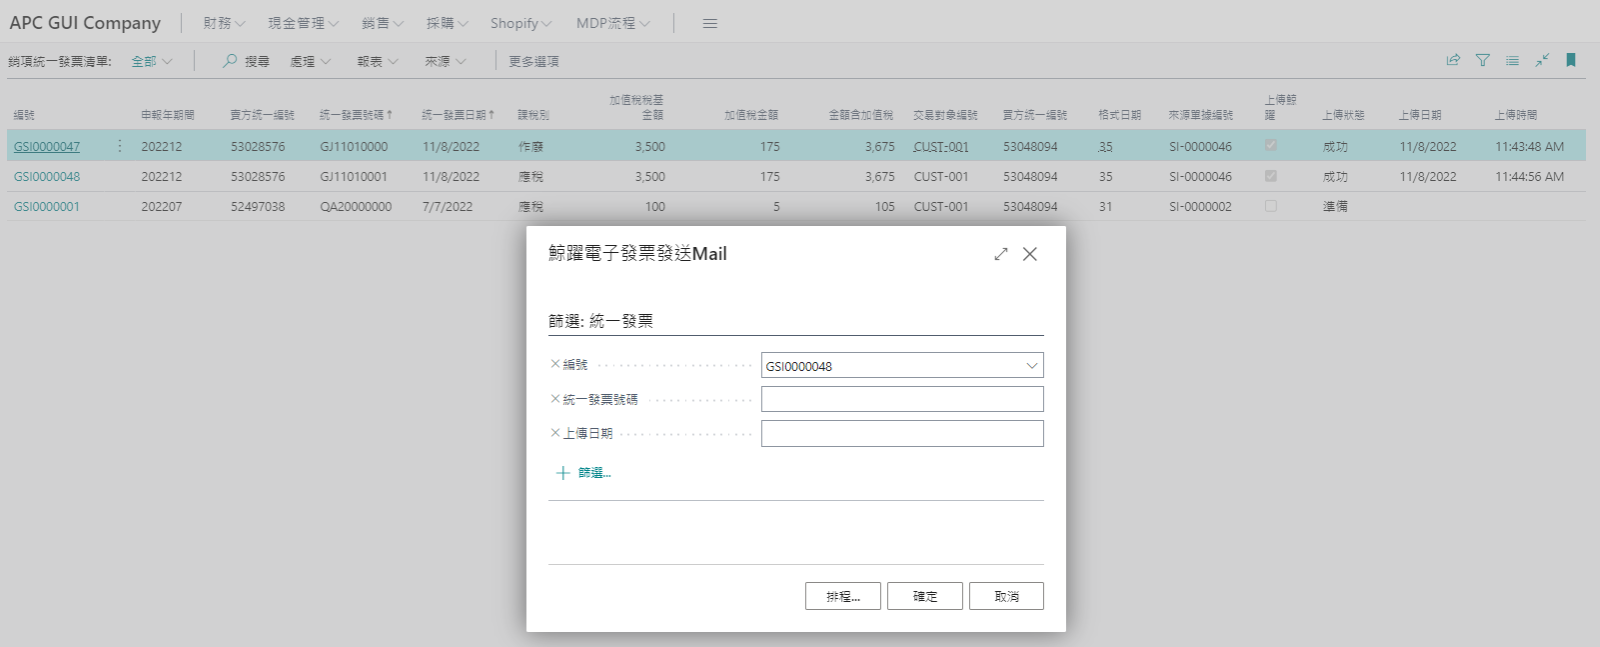Open the 銷售 menu dropdown

tap(383, 23)
